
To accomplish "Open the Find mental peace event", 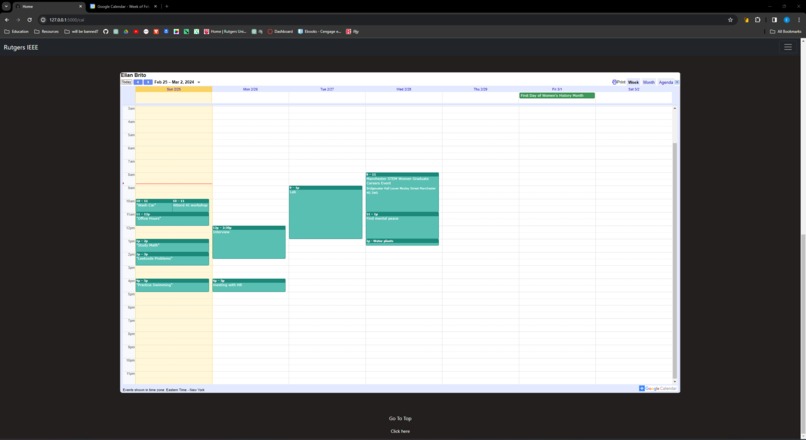I will 402,225.
